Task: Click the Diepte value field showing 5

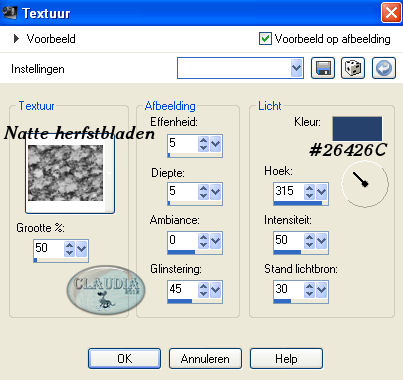Action: (183, 191)
